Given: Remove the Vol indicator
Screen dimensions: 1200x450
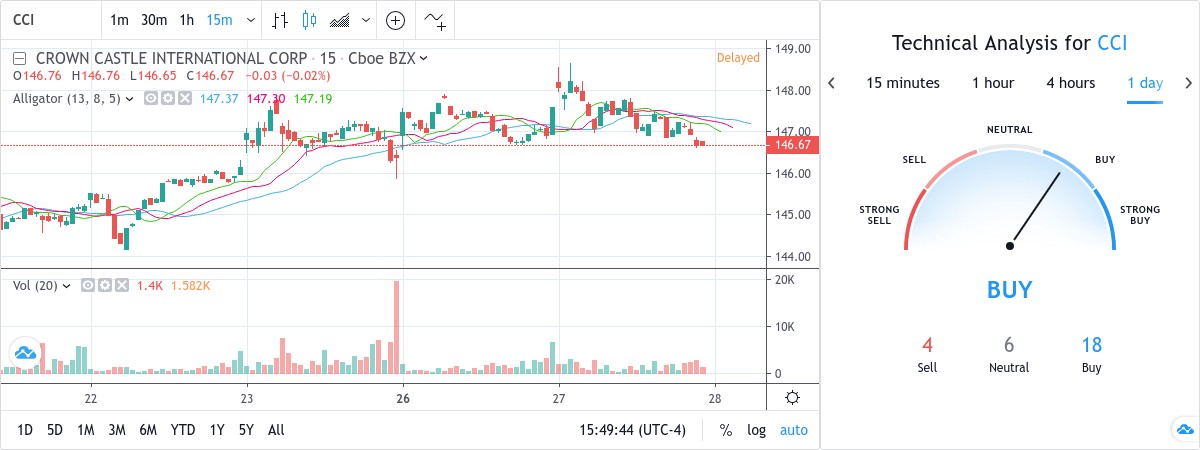Looking at the screenshot, I should (122, 286).
